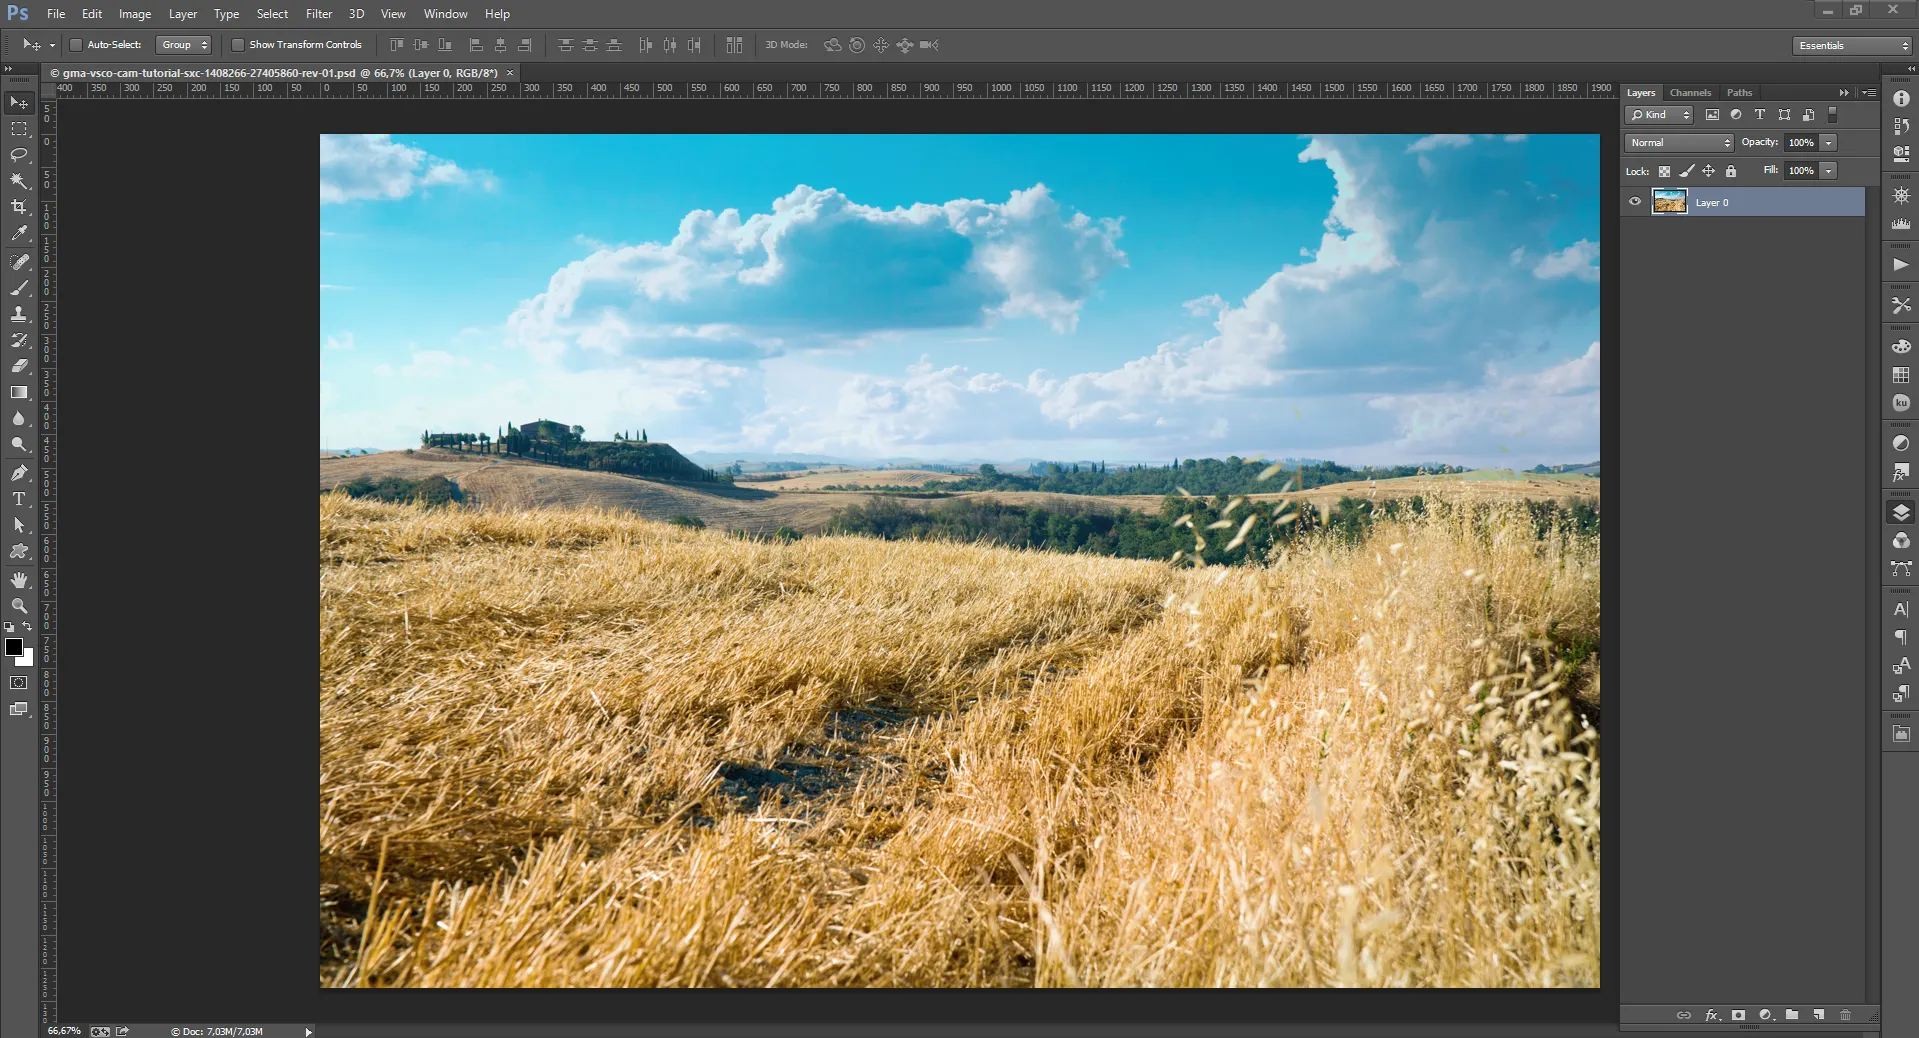Switch to the Channels tab

click(x=1690, y=93)
